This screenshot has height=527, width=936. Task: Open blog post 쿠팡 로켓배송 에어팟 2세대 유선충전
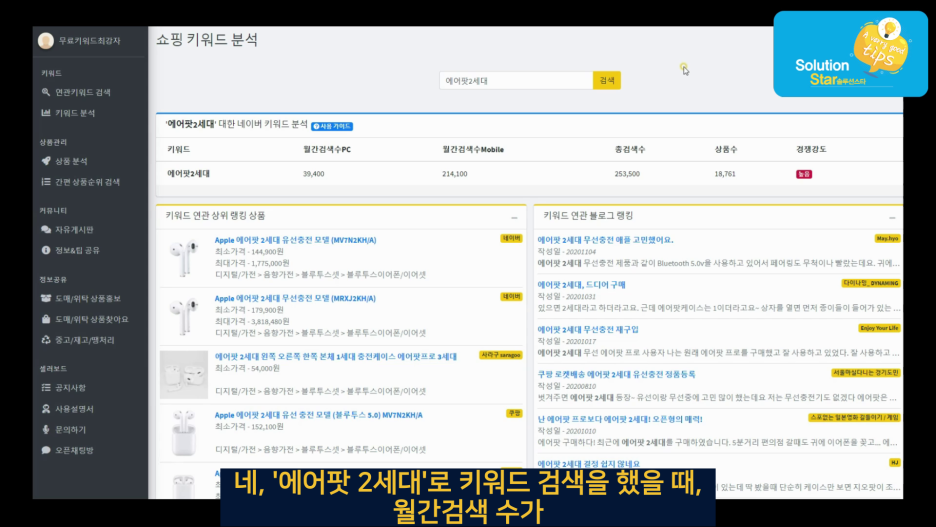pyautogui.click(x=617, y=374)
